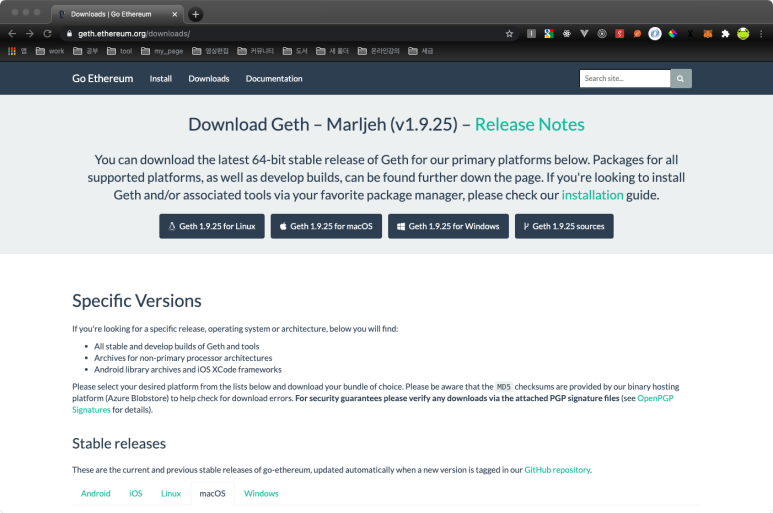Open the my_page bookmarks folder

coord(162,51)
